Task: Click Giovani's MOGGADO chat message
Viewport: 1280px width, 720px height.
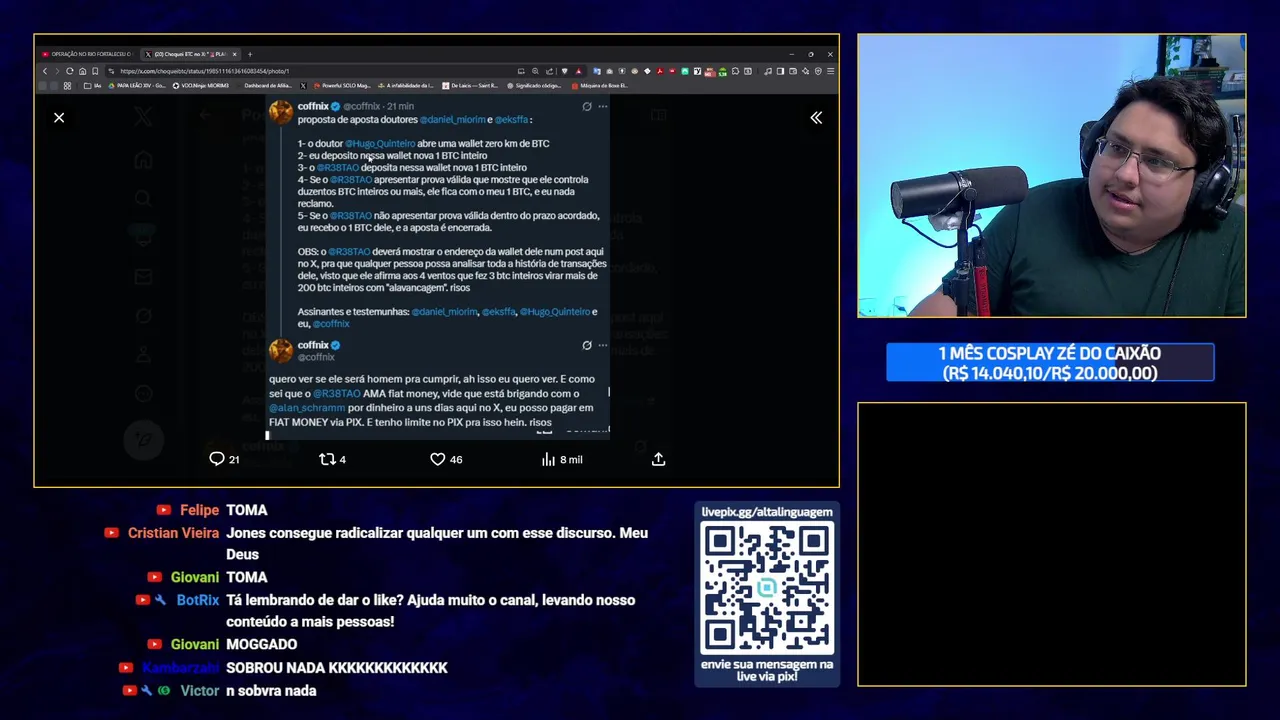Action: 262,645
